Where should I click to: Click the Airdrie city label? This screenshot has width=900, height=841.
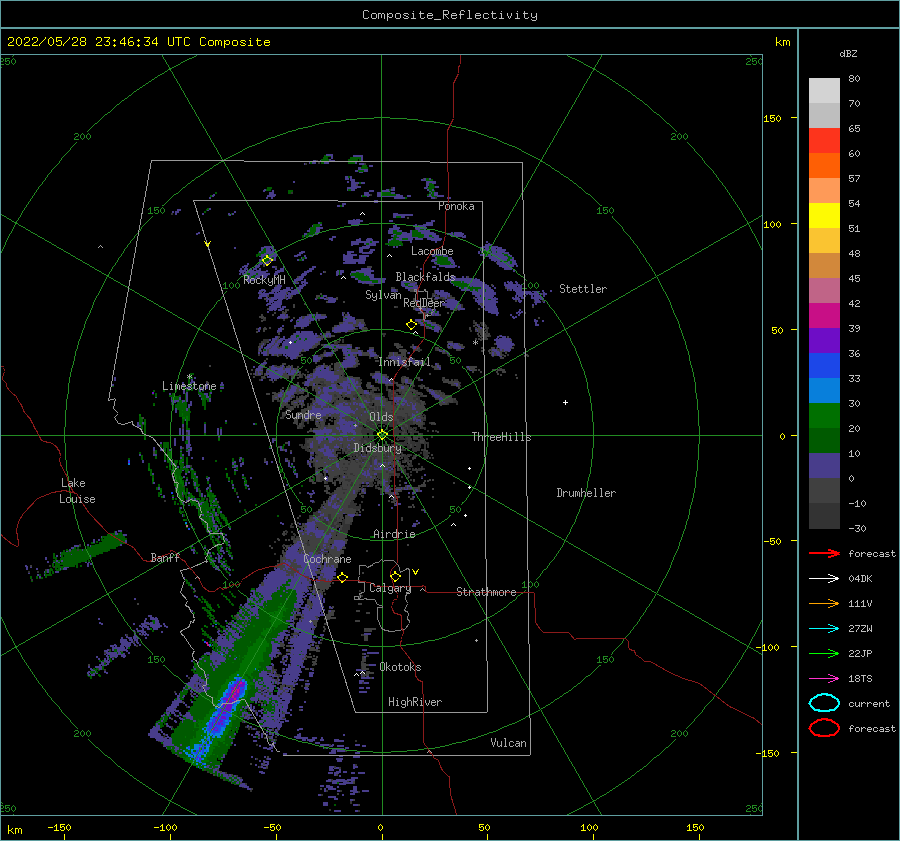tap(394, 534)
